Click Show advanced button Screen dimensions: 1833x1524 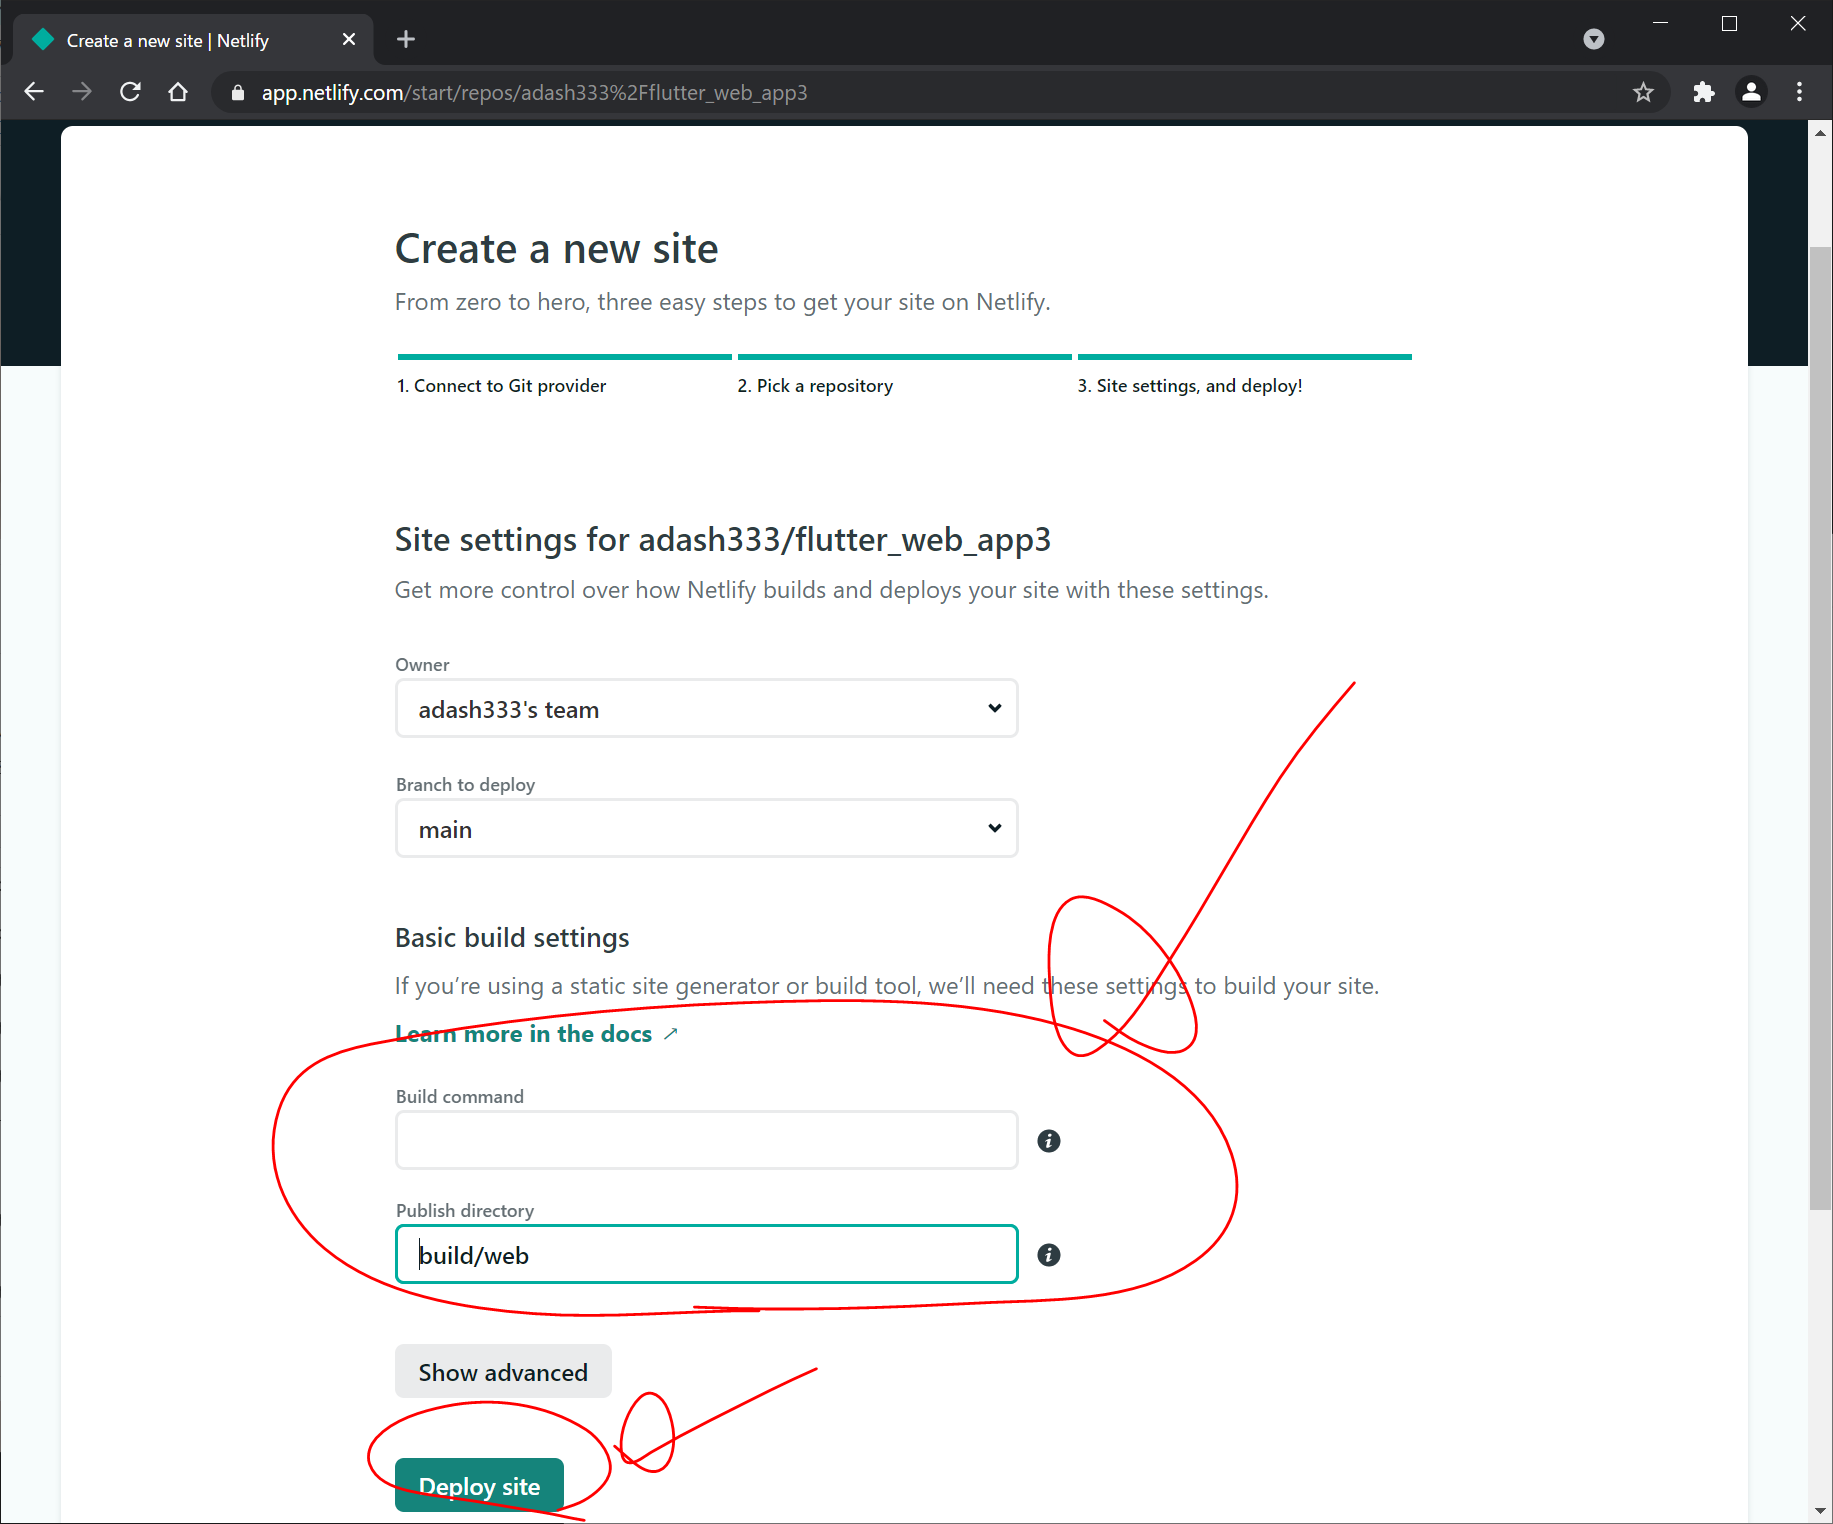coord(503,1372)
